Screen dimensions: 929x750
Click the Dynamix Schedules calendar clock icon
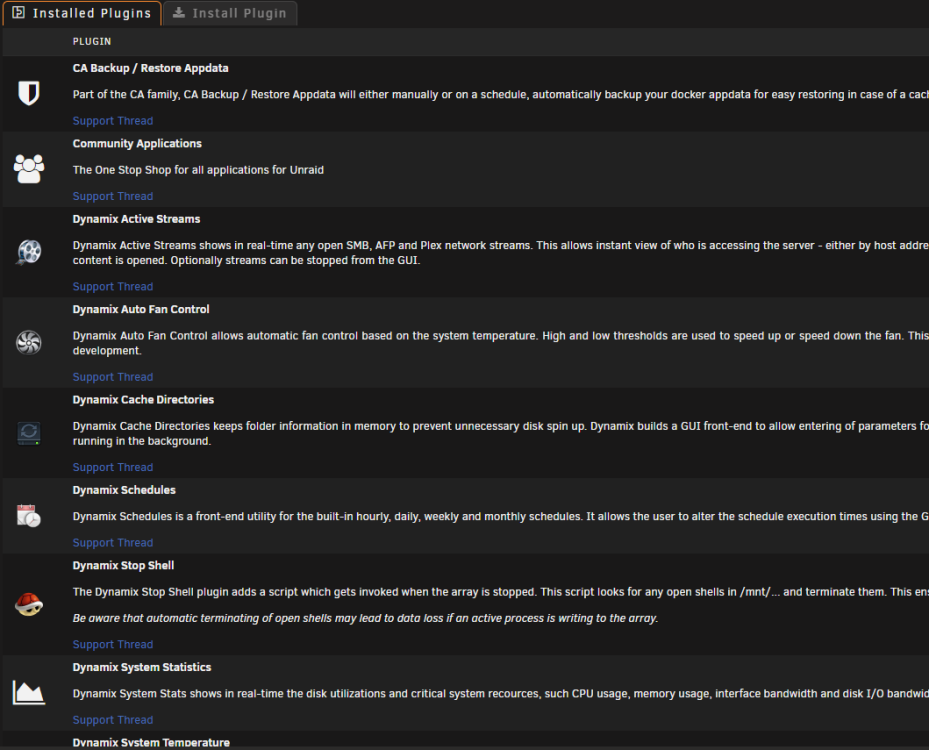[x=28, y=515]
